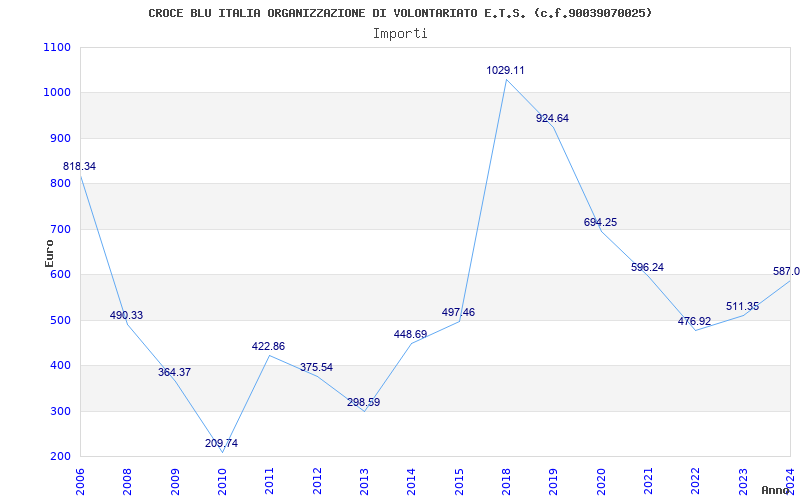Click the 511.35 data label
800x500 pixels.
click(x=742, y=307)
